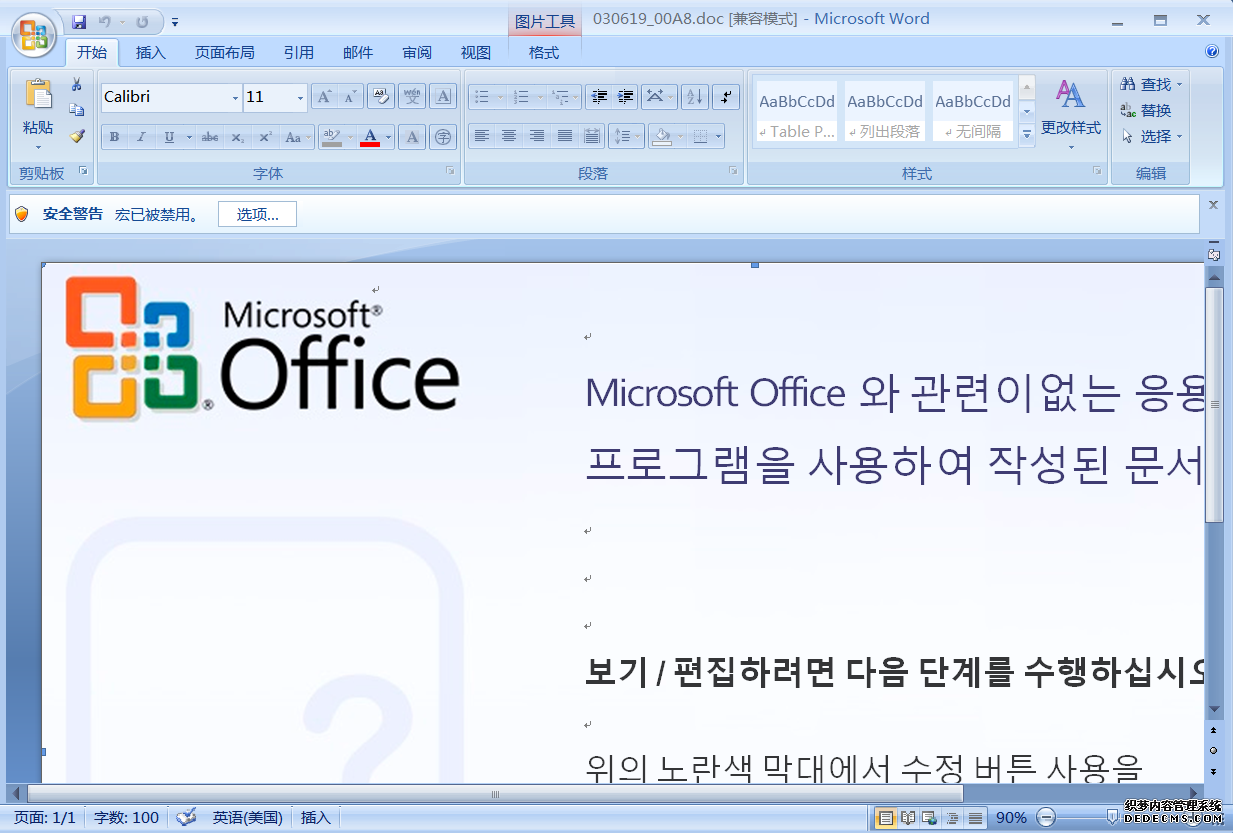Toggle bold formatting
This screenshot has height=833, width=1233.
[115, 137]
